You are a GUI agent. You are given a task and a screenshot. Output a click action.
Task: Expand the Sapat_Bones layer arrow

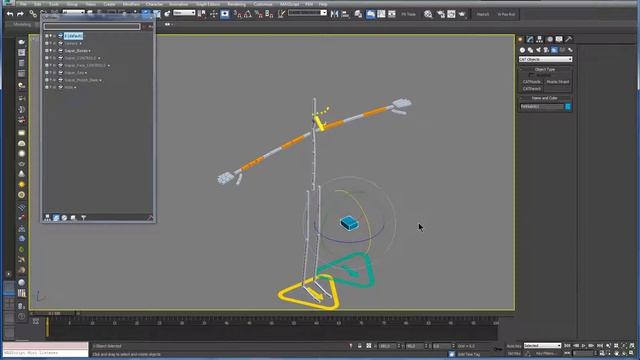click(90, 51)
